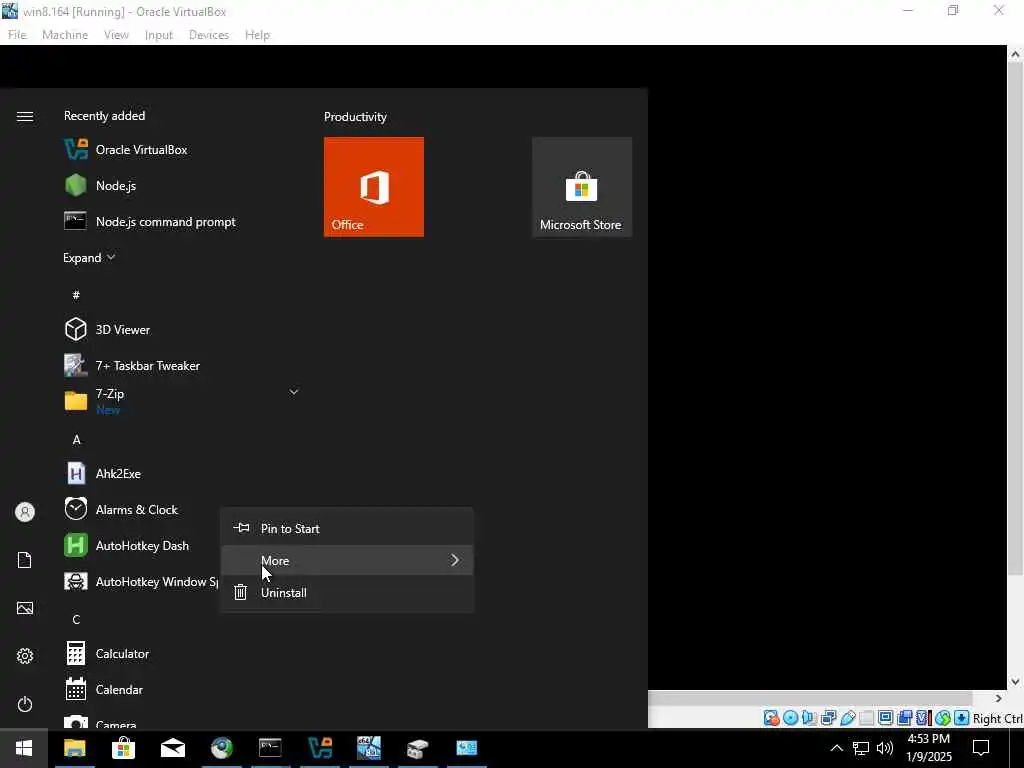Open the 7-Zip folder entry
Viewport: 1024px width, 768px height.
(x=95, y=400)
